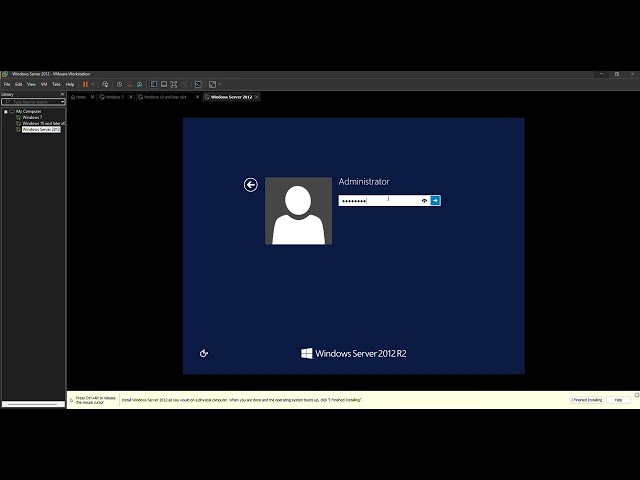Revert to snapshot toolbar icon
The image size is (640, 480).
[129, 84]
